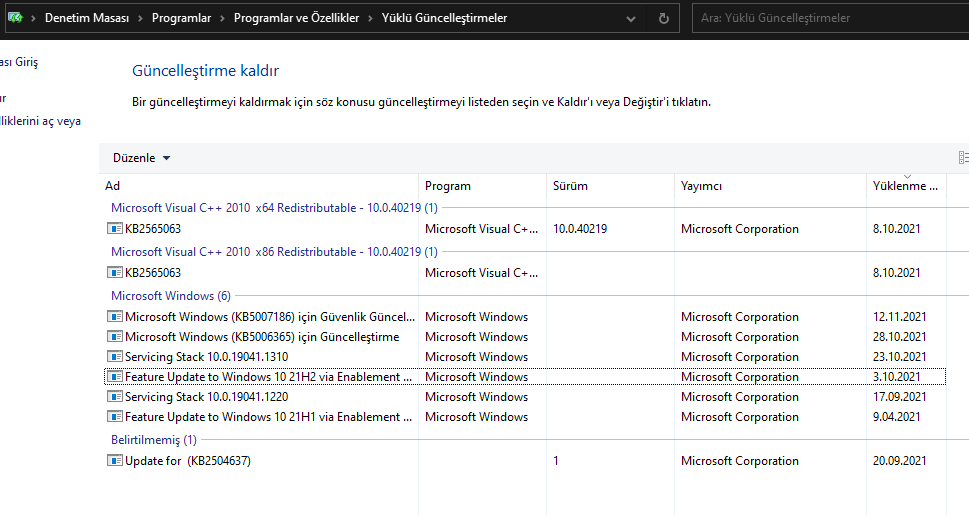Select Microsoft Windows (KB5006365) için Güncelleştirme entry
The height and width of the screenshot is (515, 969).
pos(262,337)
